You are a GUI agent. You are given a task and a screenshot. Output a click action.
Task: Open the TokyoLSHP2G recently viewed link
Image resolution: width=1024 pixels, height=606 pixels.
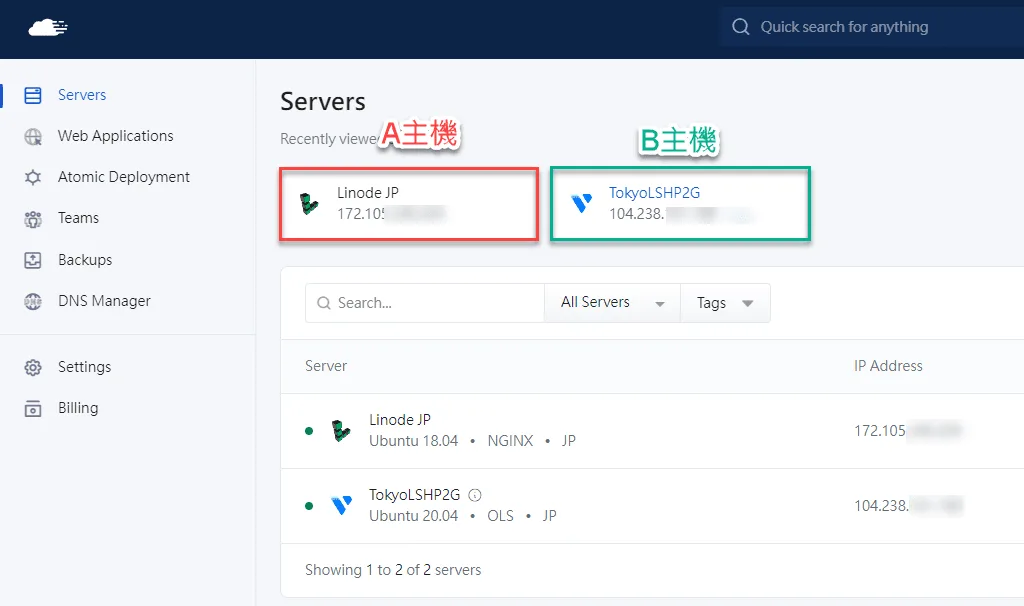654,193
